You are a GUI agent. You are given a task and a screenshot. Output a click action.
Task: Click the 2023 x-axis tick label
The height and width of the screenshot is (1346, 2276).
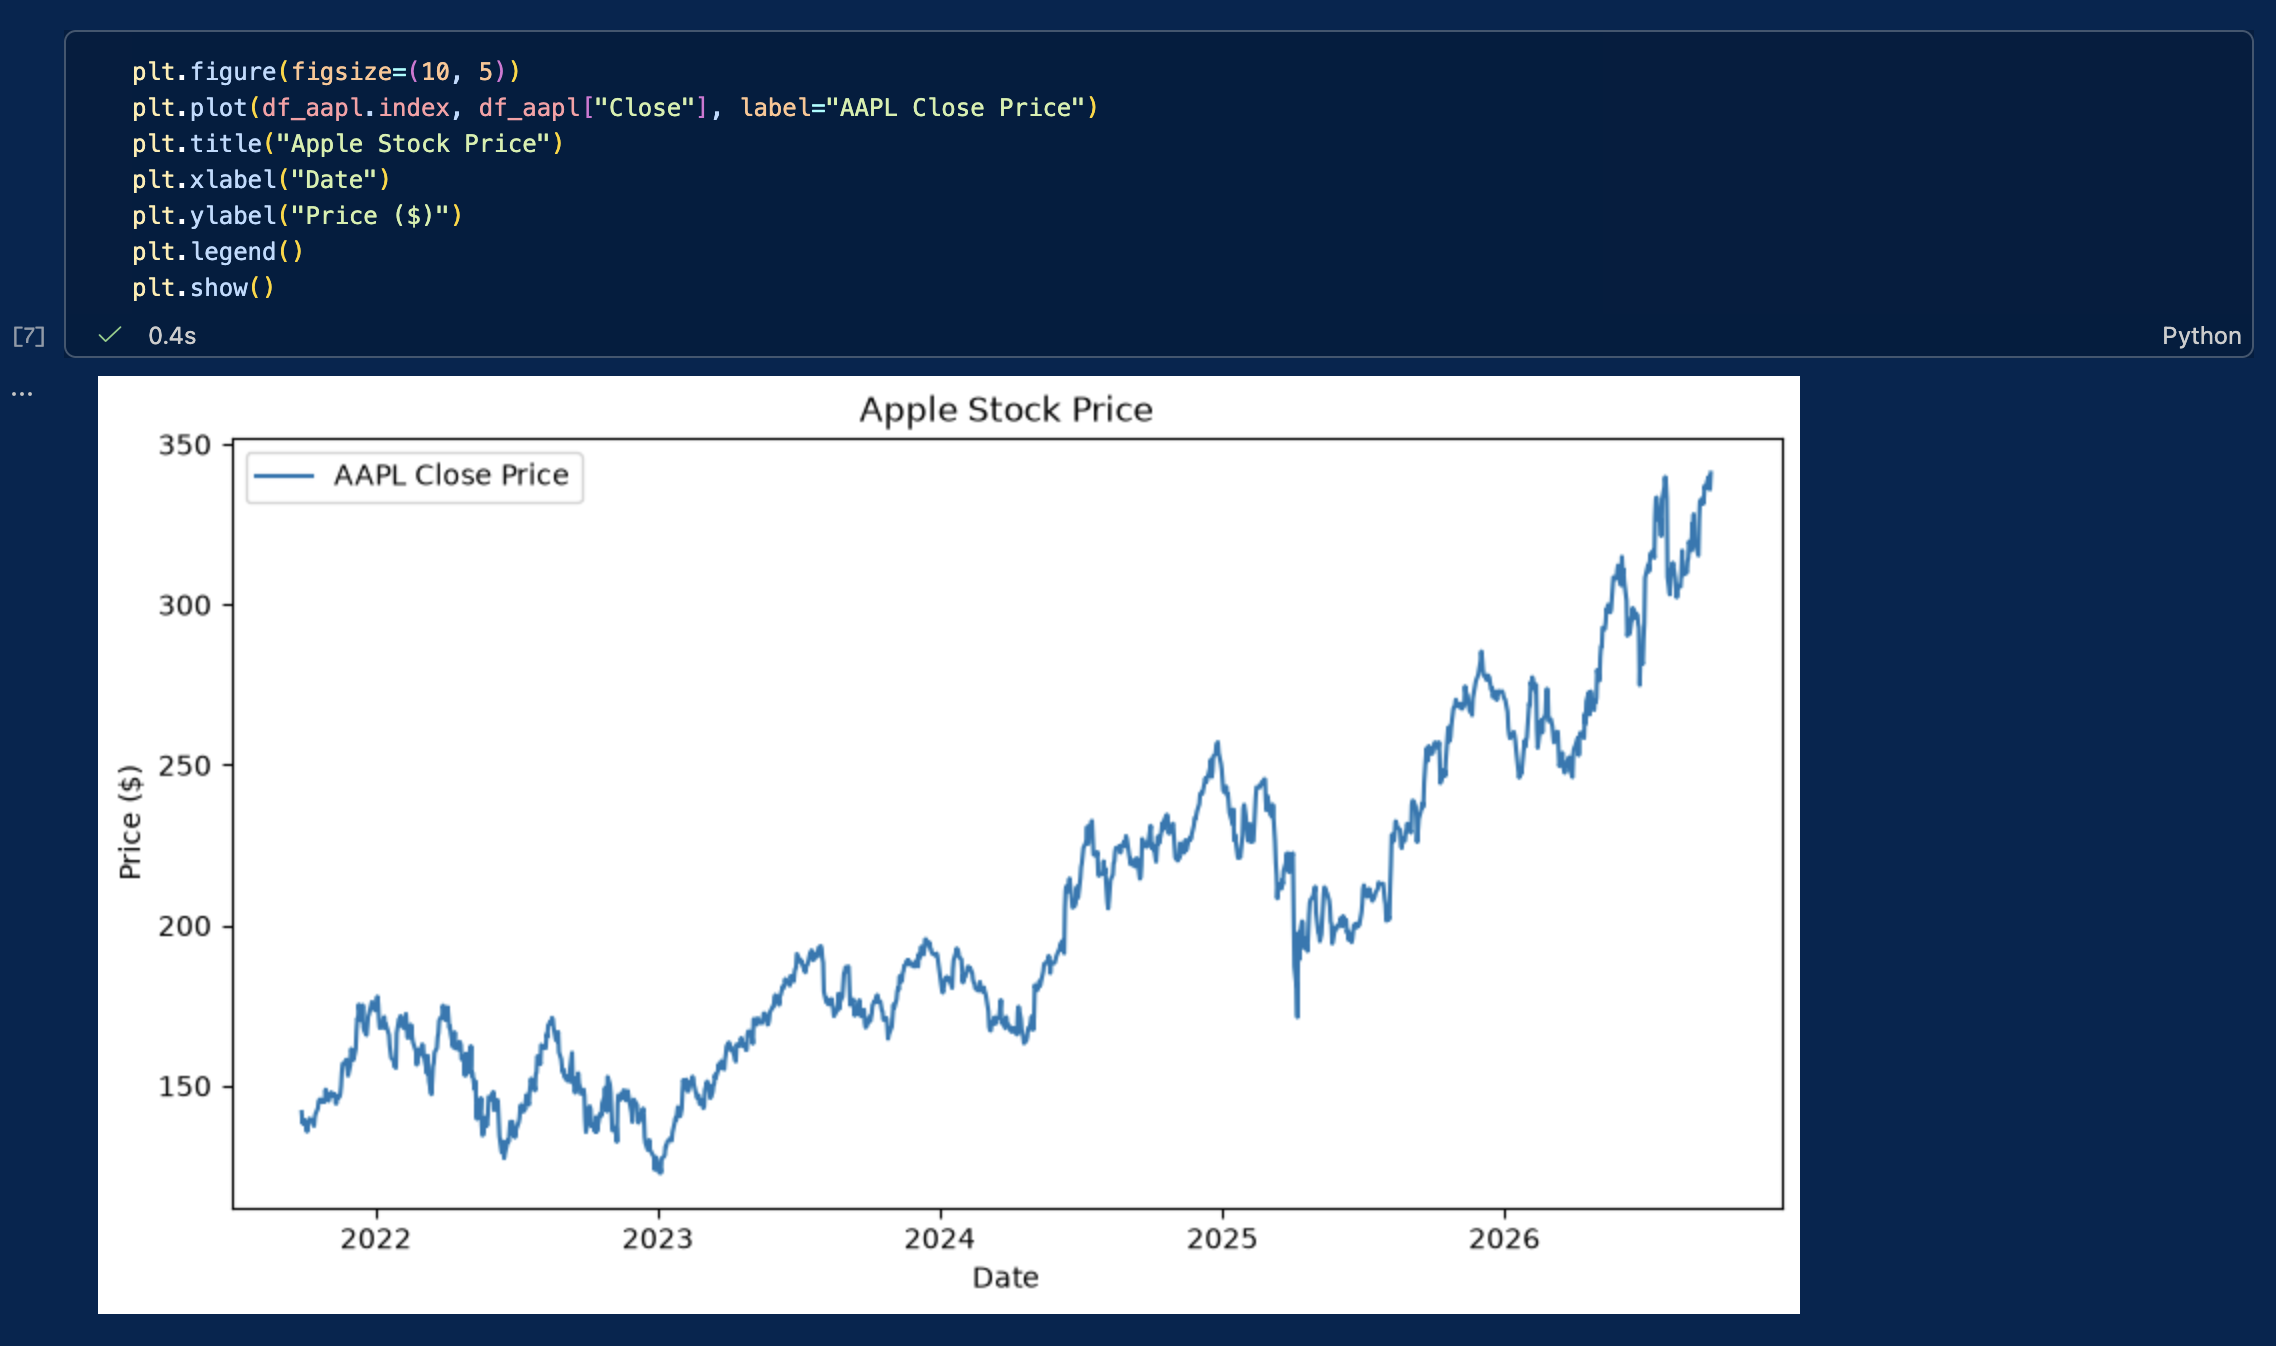pos(658,1239)
